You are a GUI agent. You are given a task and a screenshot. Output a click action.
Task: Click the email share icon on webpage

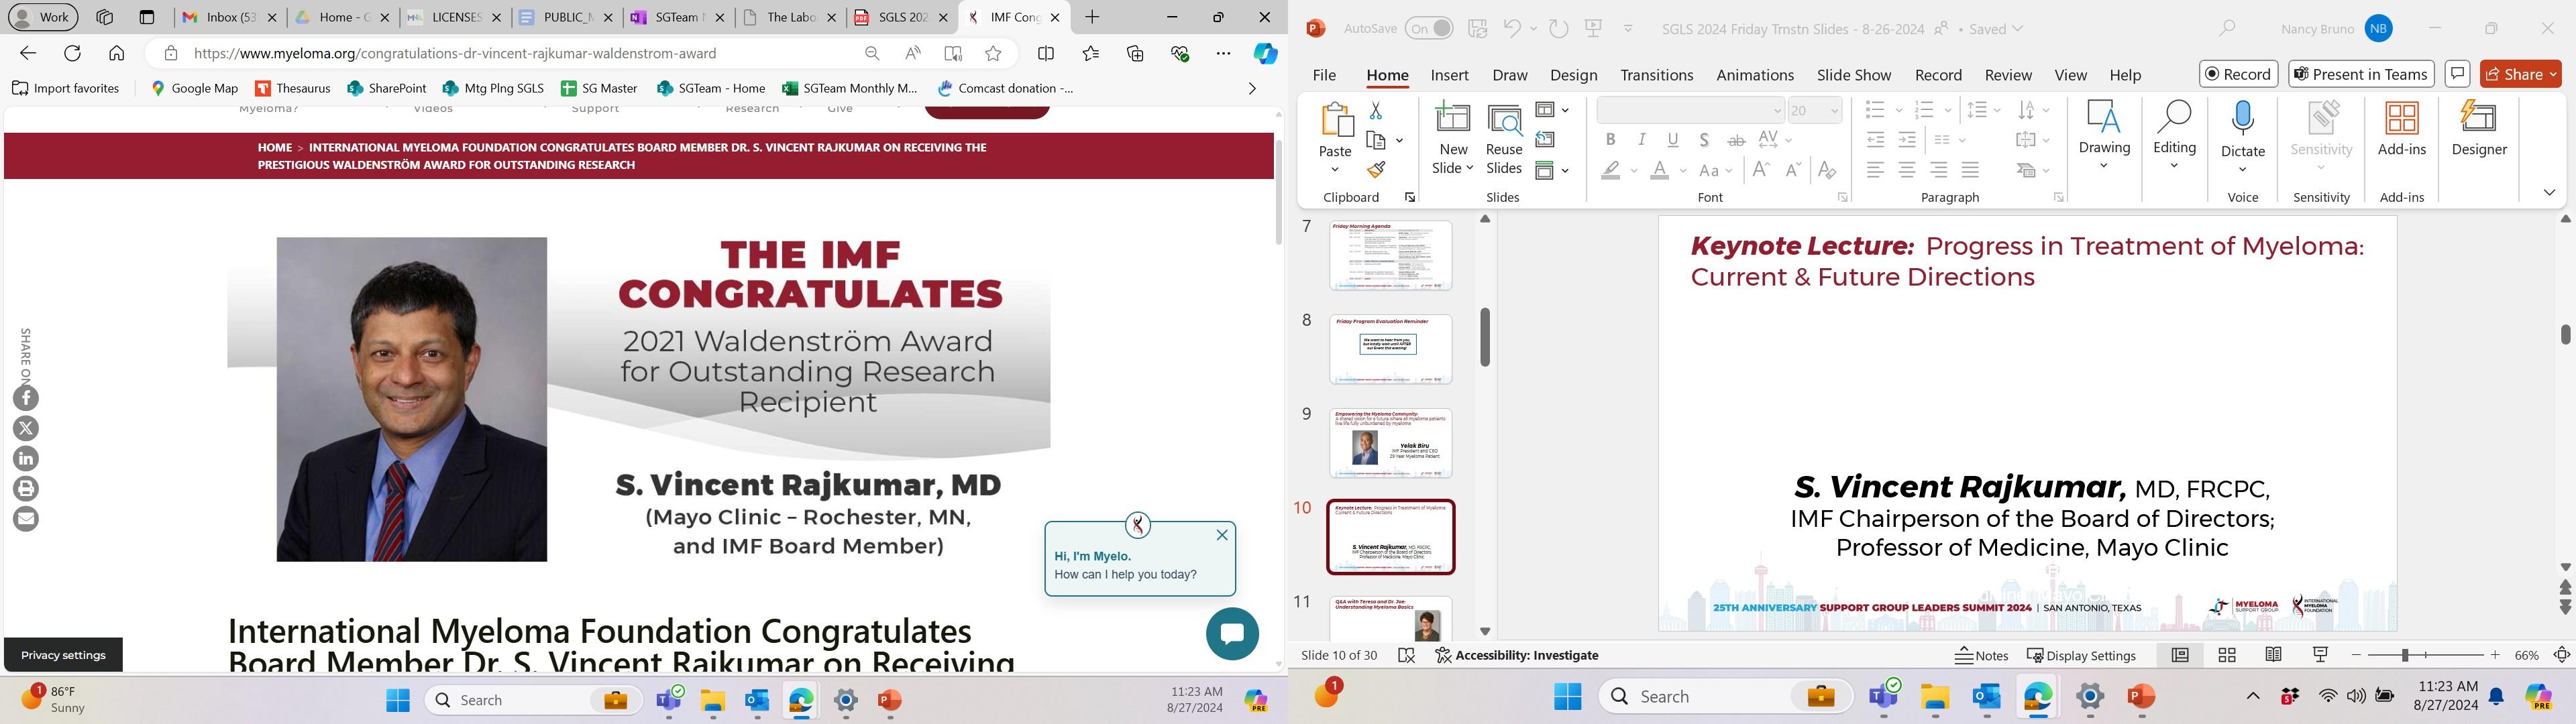(x=26, y=519)
